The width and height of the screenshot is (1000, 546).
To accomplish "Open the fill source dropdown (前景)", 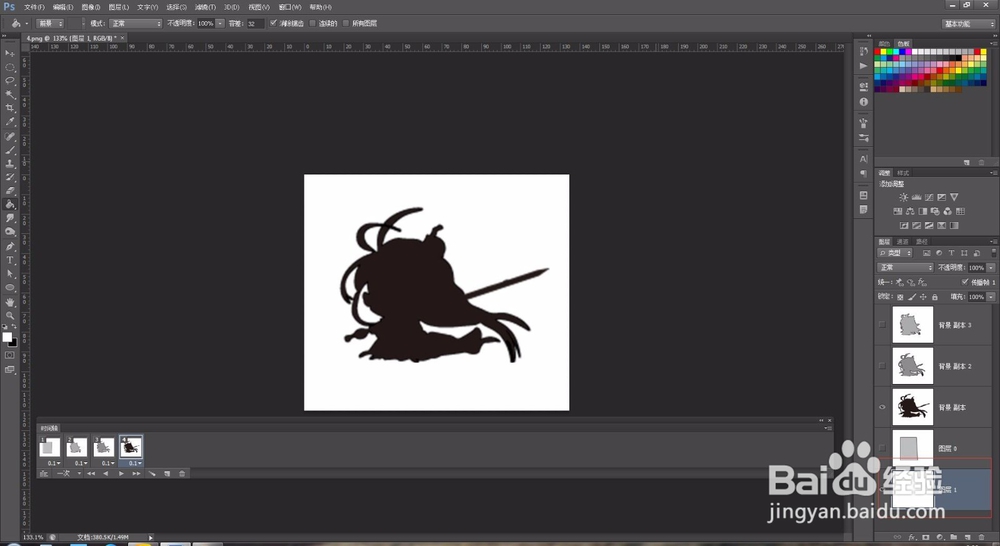I will tap(50, 23).
